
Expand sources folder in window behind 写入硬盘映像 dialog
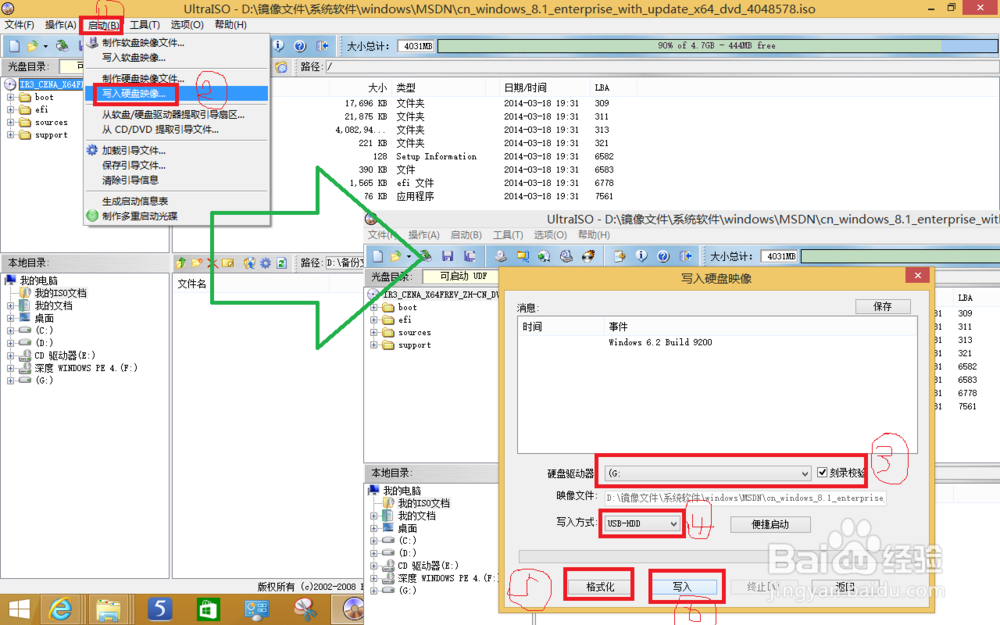[x=374, y=332]
